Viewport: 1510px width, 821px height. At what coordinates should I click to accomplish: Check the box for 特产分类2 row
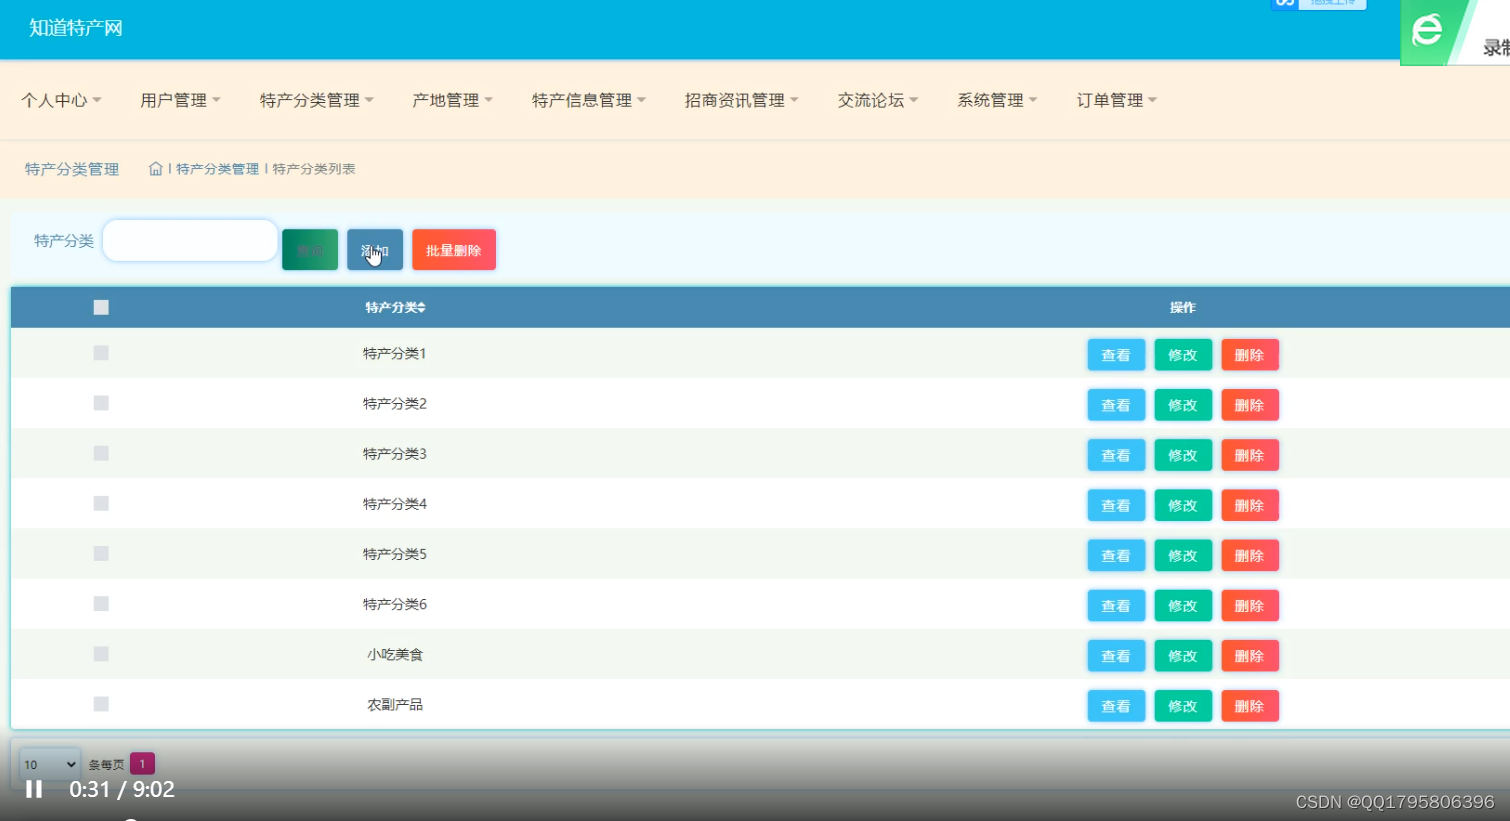101,403
